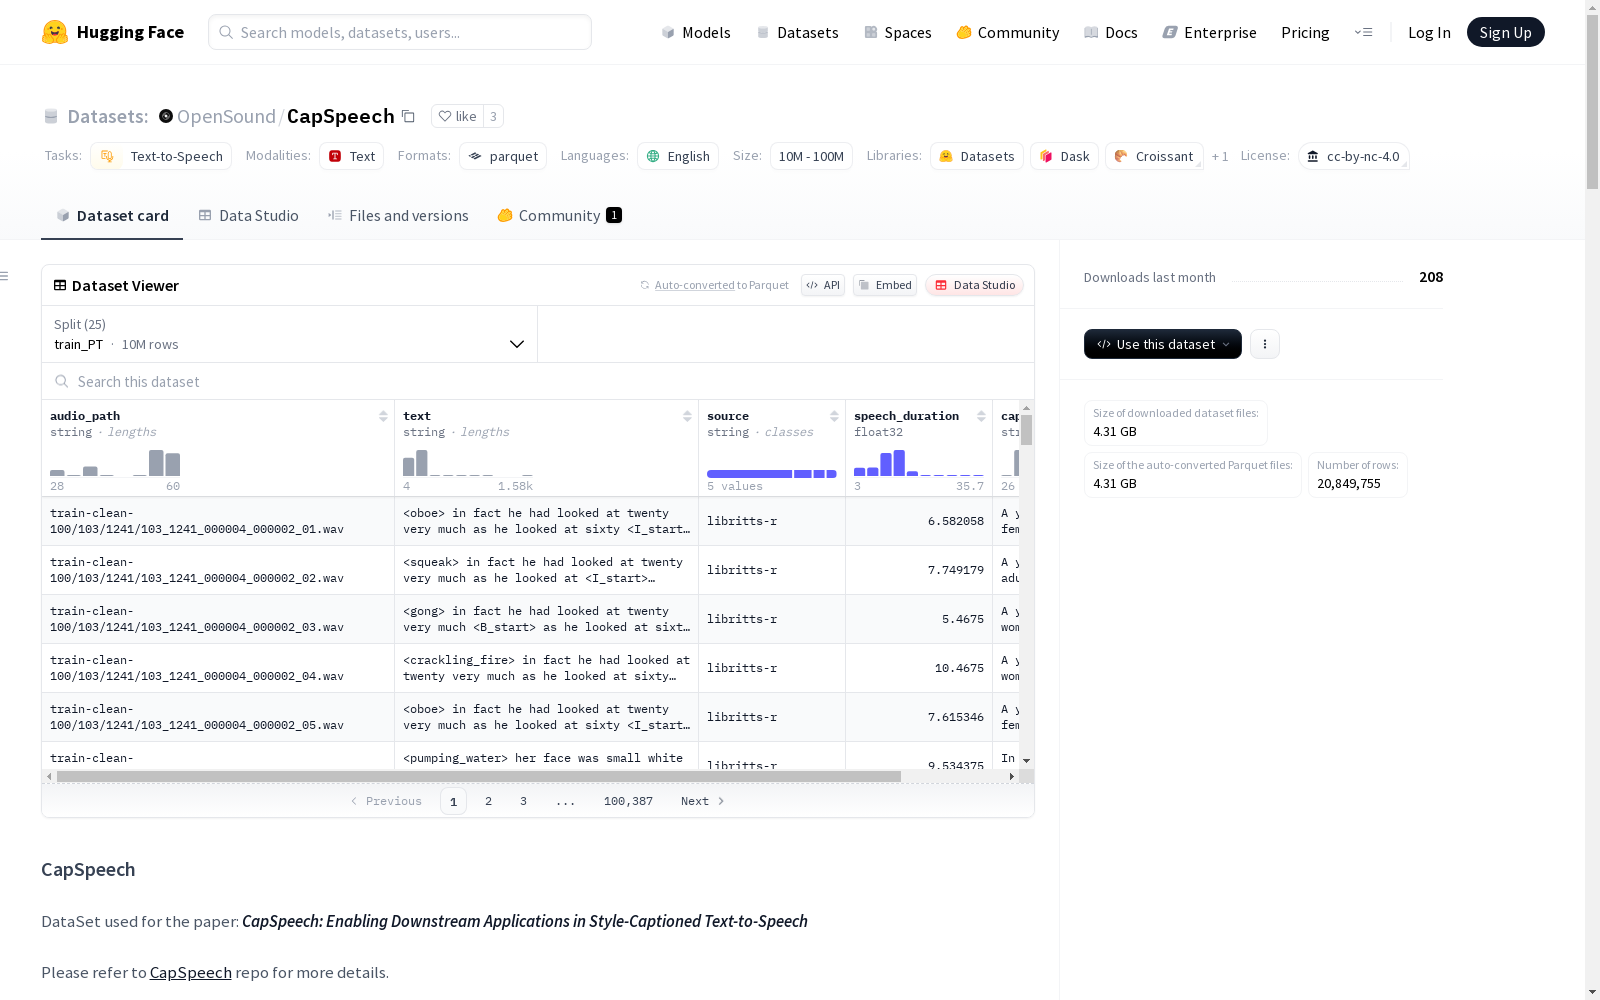Select the 10M - 100M size tag
This screenshot has width=1600, height=1000.
811,156
